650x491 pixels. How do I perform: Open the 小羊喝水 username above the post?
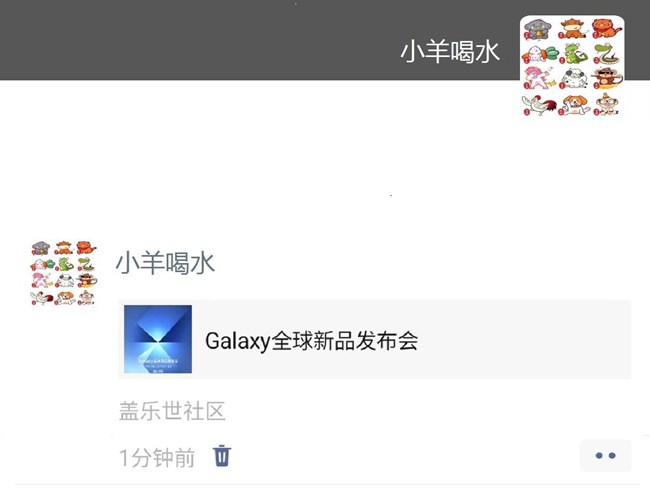pyautogui.click(x=165, y=263)
